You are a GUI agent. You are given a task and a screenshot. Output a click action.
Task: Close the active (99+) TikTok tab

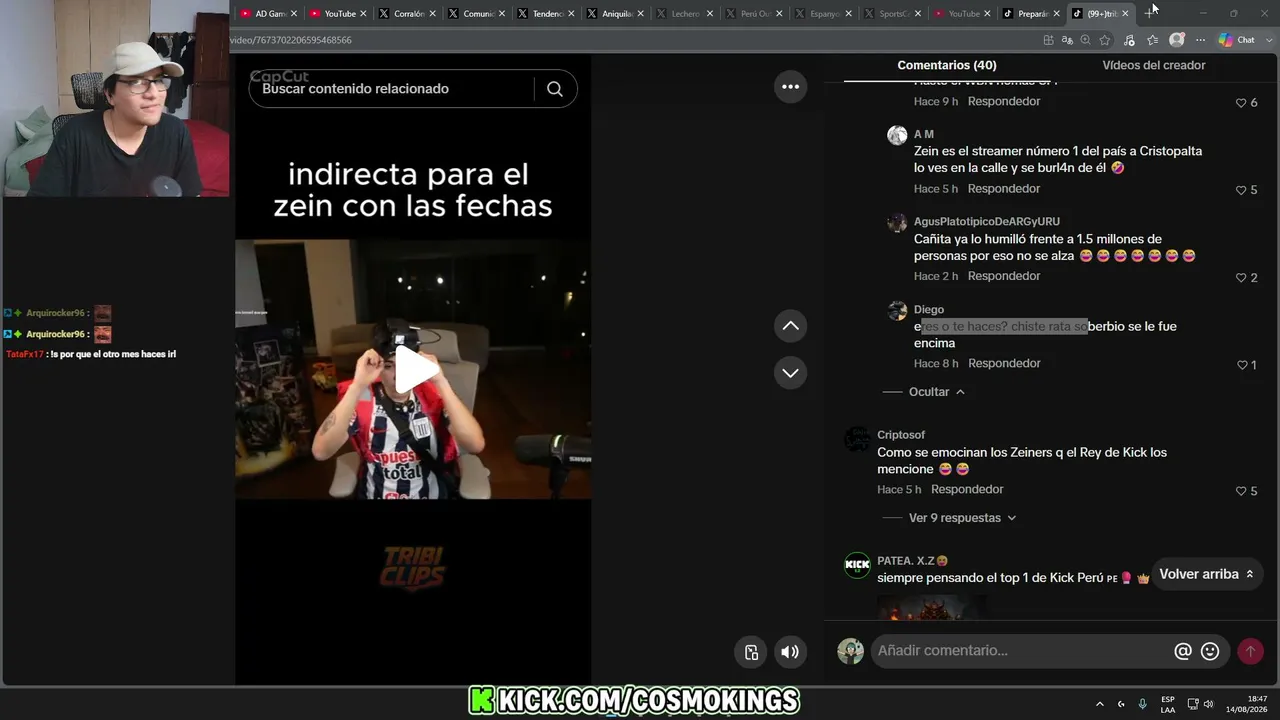pos(1125,14)
